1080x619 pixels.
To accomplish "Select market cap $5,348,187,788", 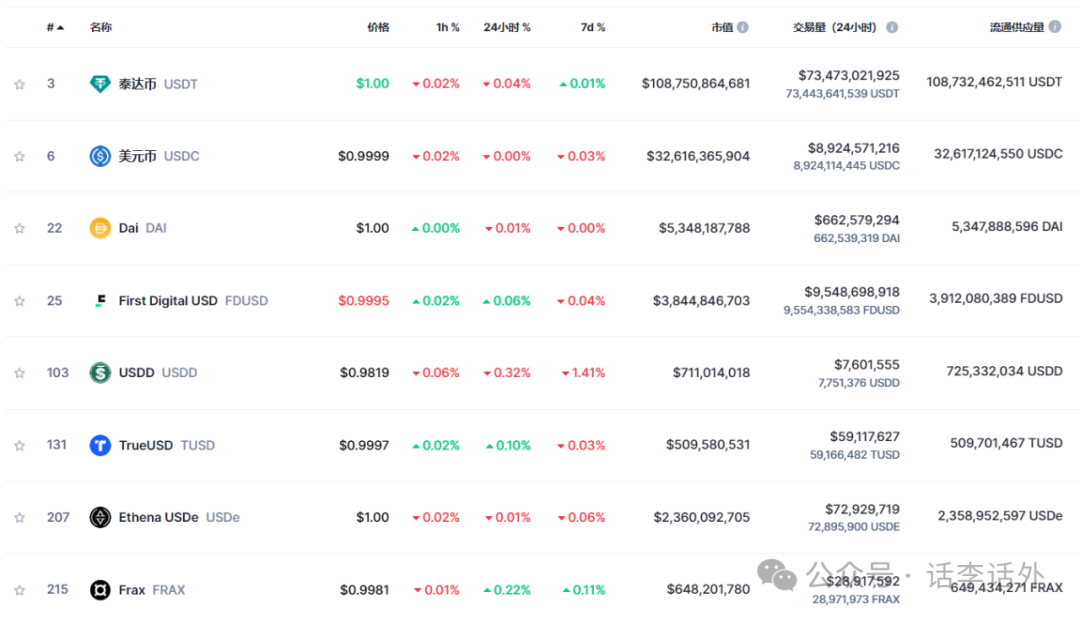I will (x=704, y=228).
